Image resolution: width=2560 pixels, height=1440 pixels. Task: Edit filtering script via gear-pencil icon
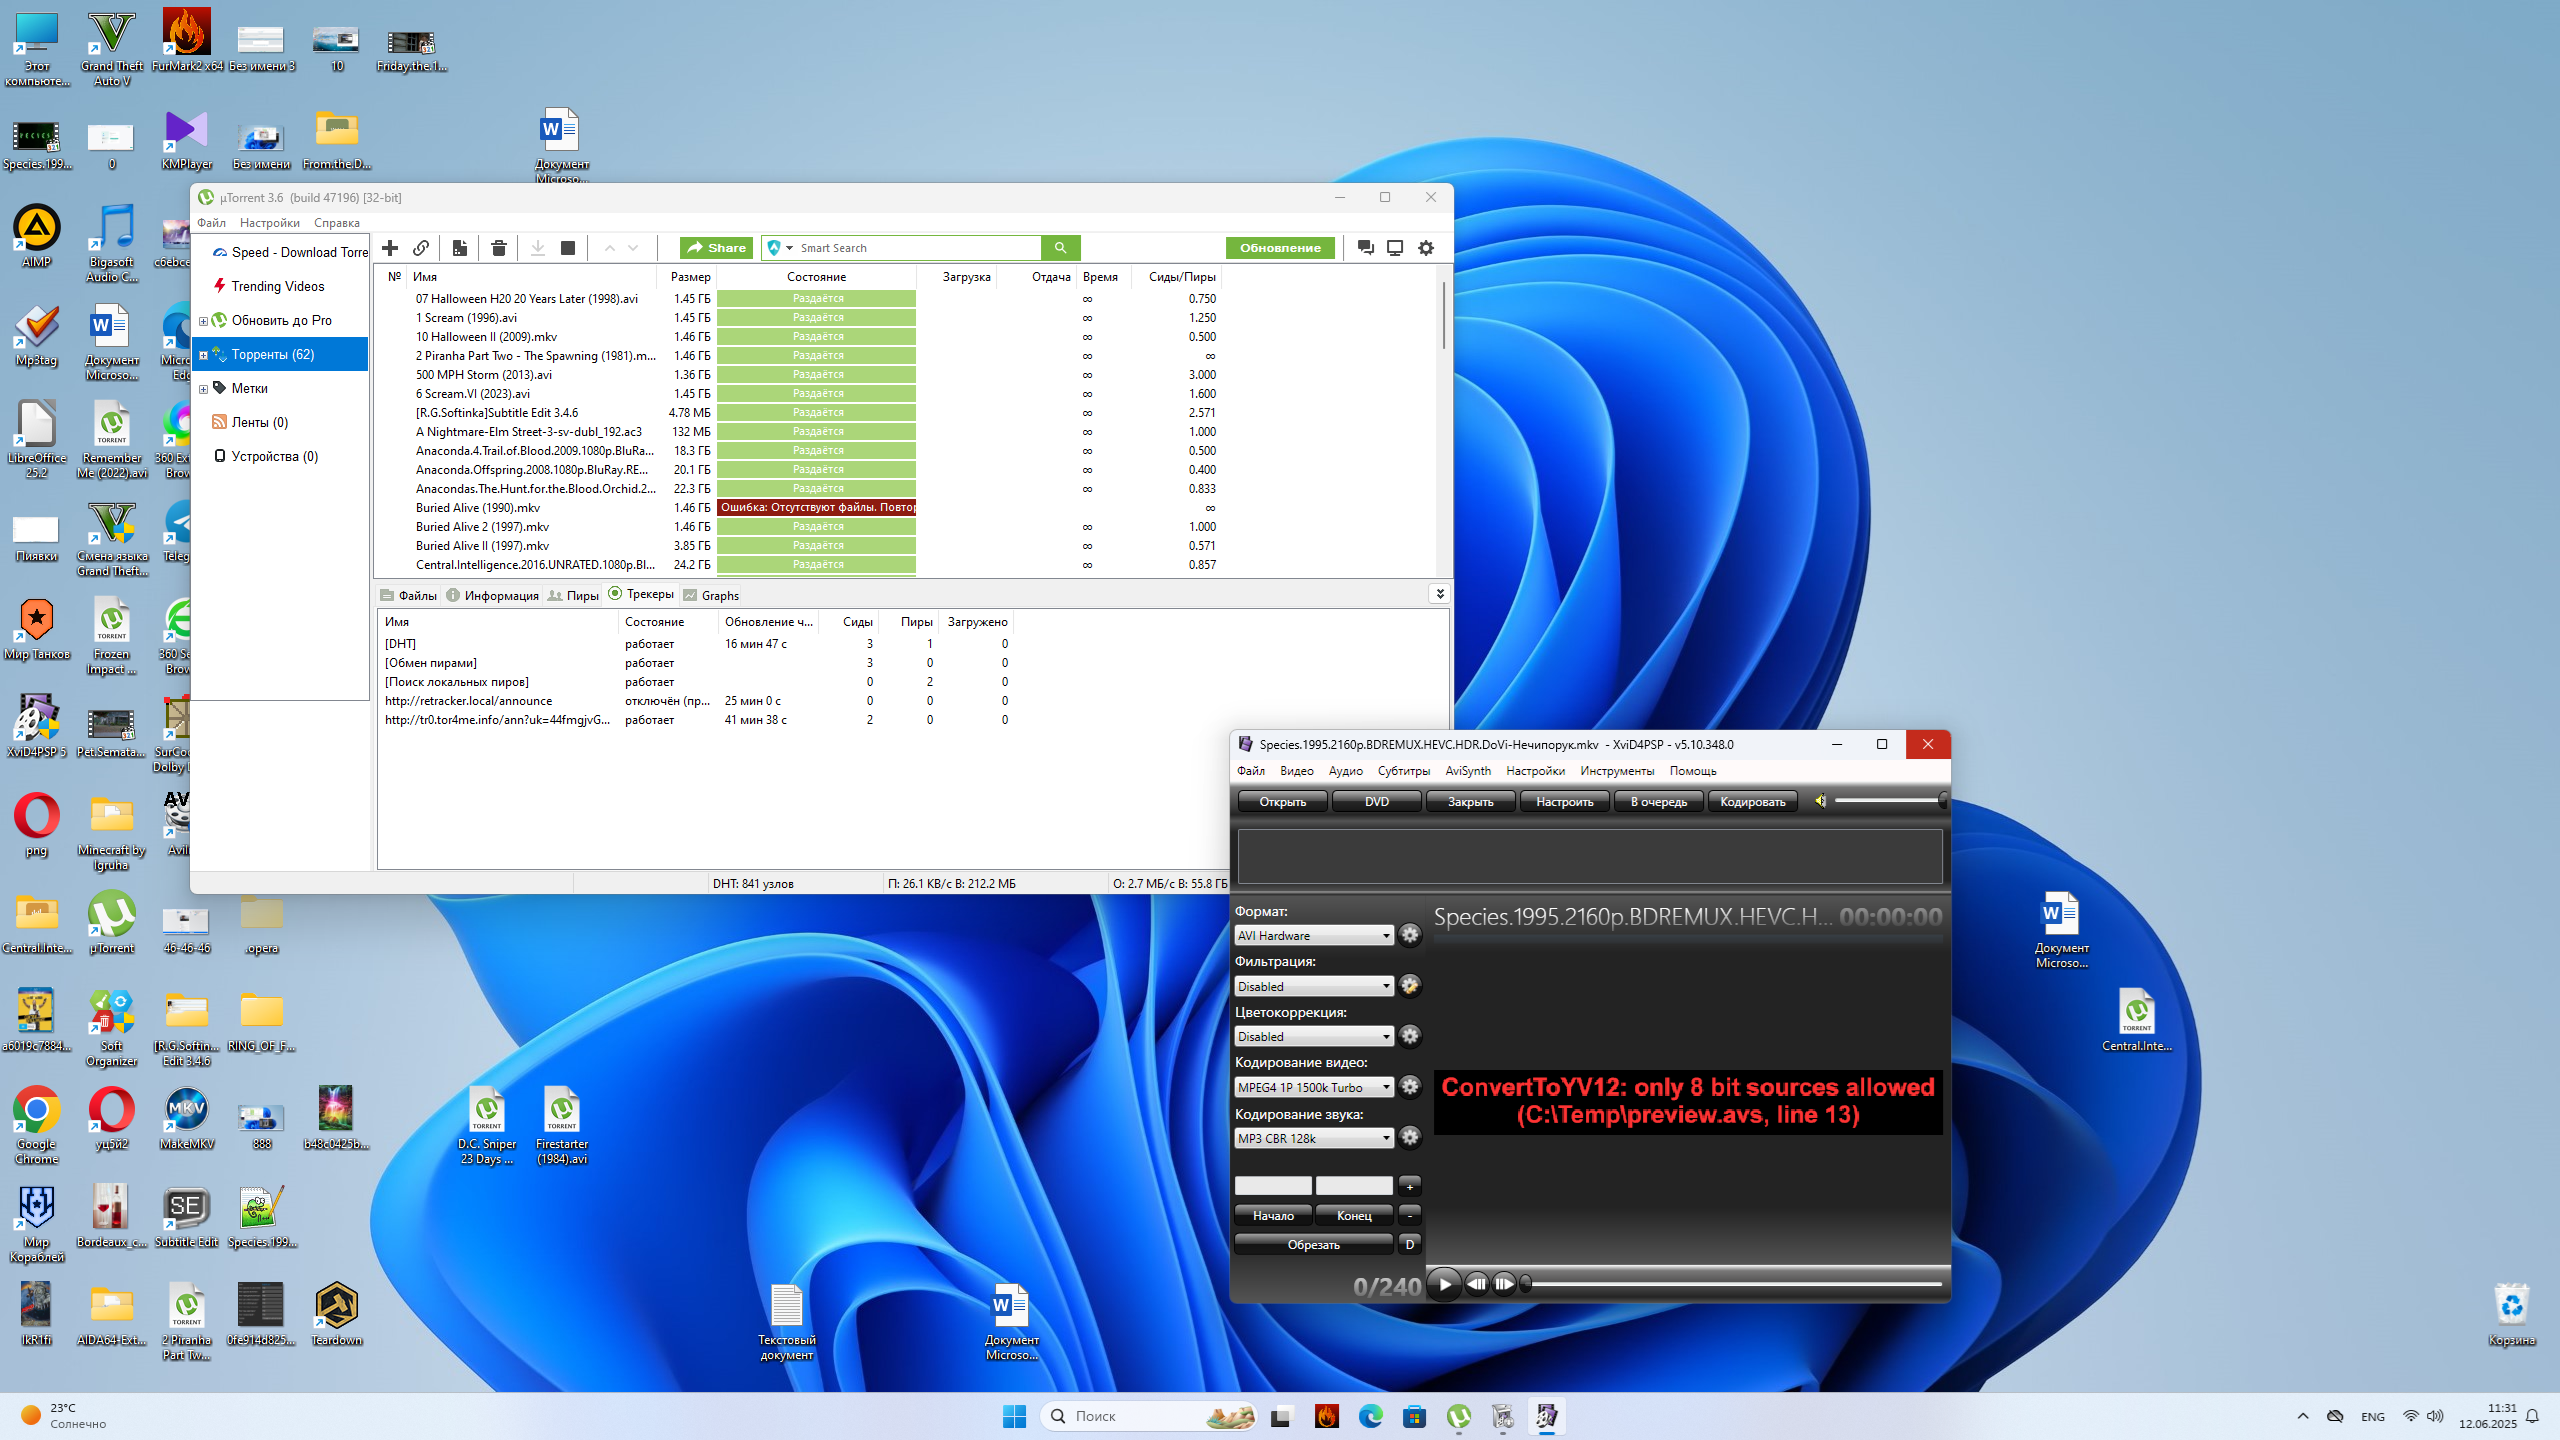(x=1410, y=986)
